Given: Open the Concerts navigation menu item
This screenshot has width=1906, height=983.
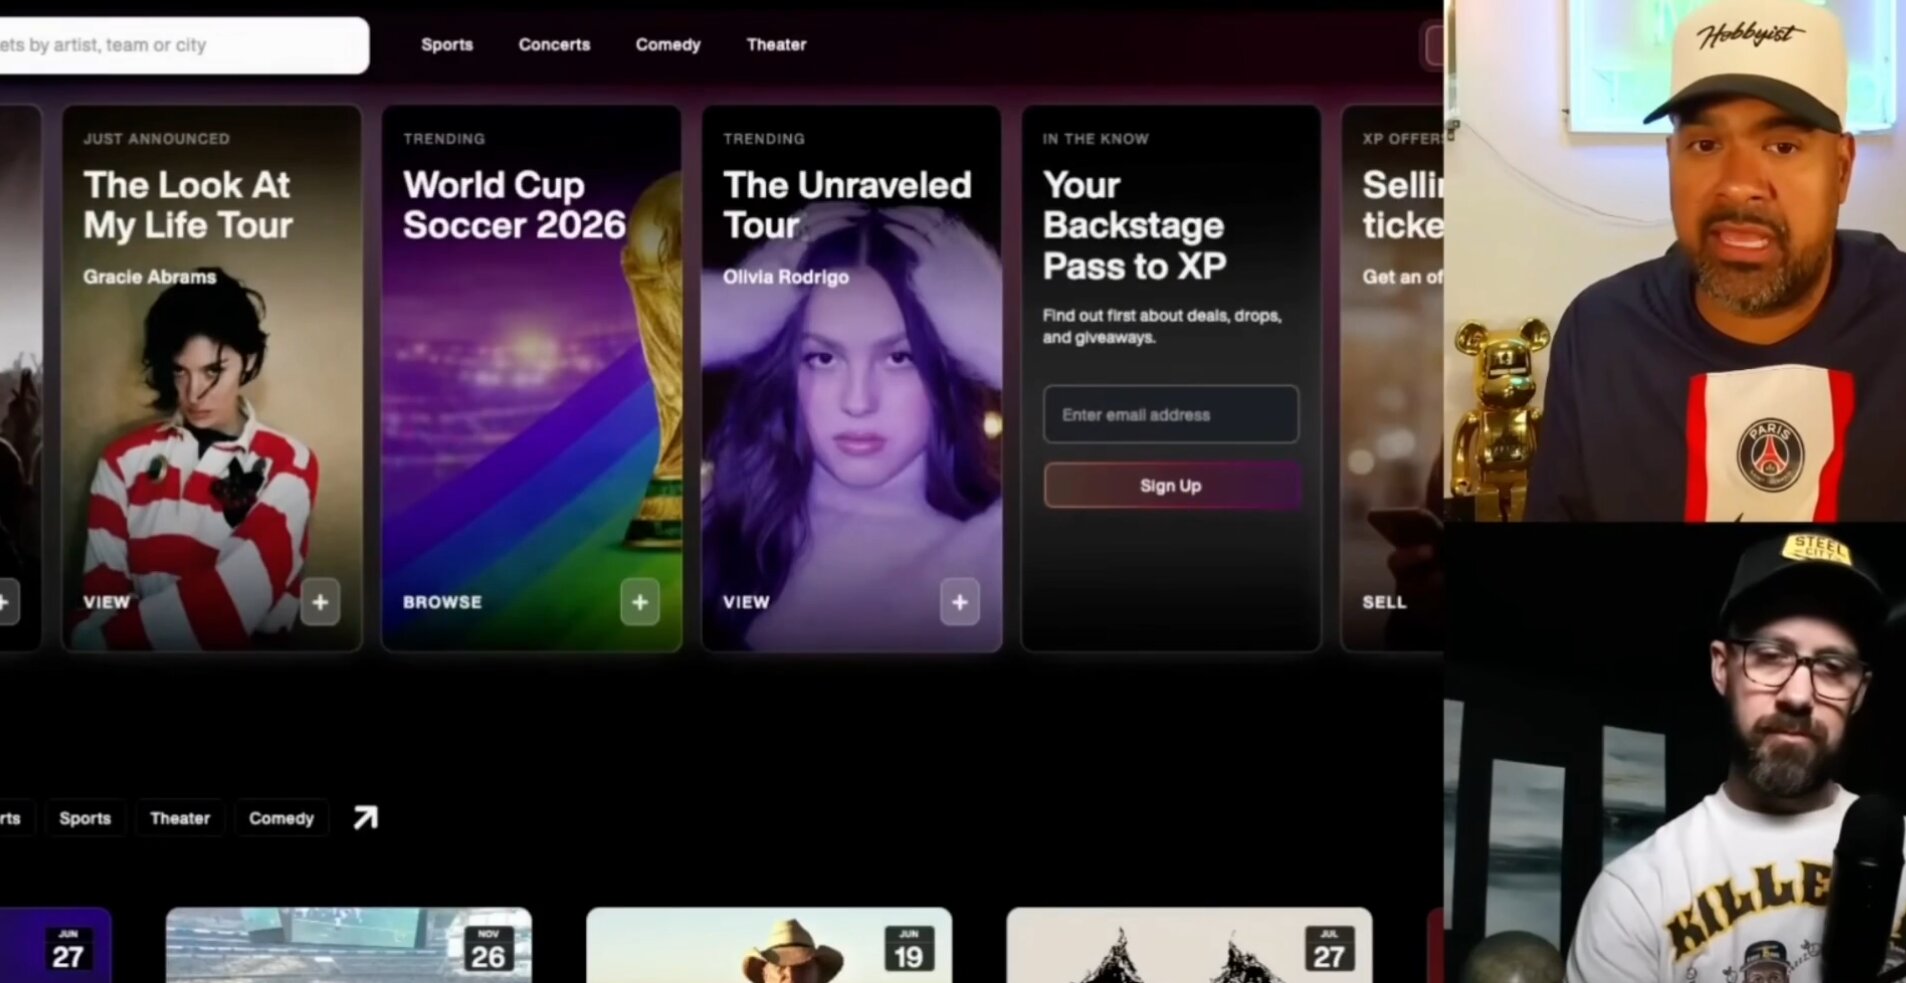Looking at the screenshot, I should pos(554,45).
